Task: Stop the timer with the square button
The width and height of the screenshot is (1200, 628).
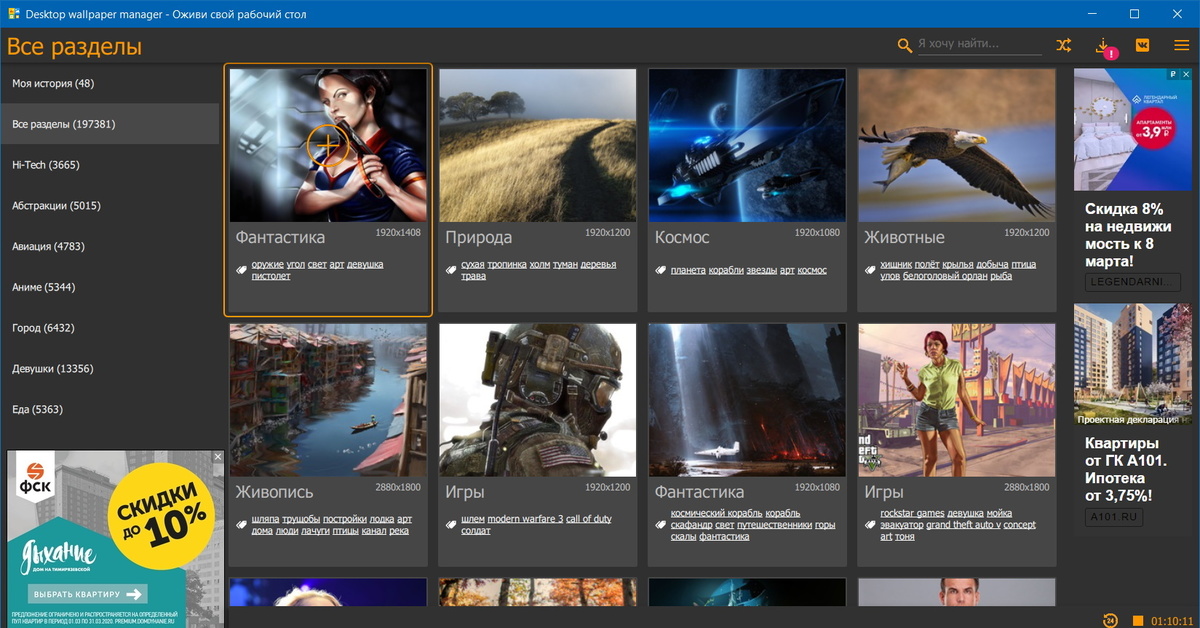Action: click(x=1137, y=620)
